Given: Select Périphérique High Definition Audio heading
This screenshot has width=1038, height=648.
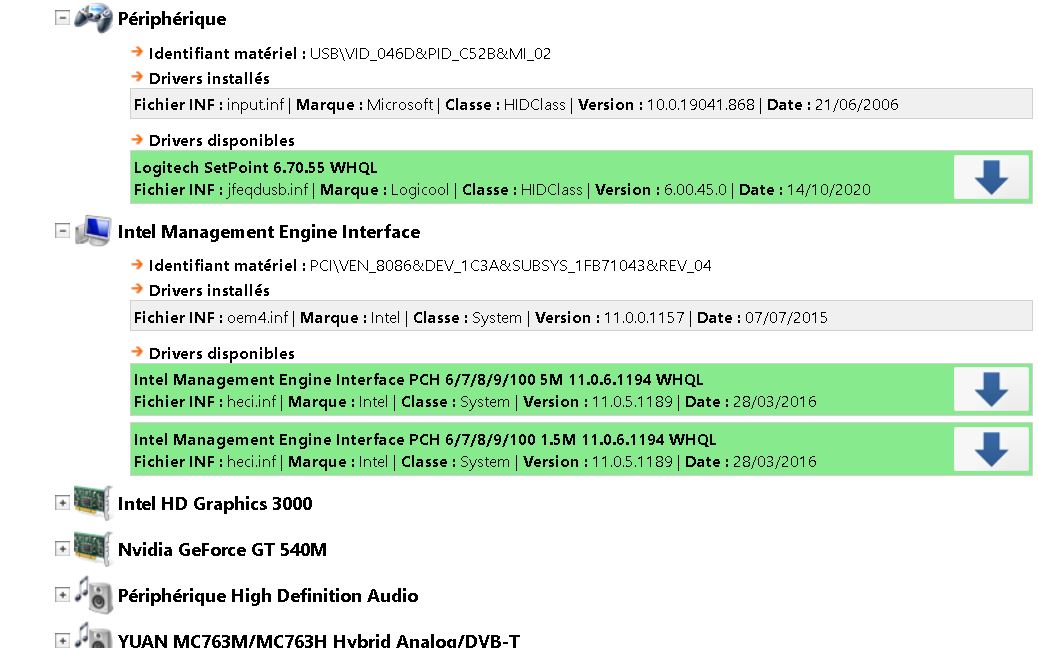Looking at the screenshot, I should click(x=268, y=596).
